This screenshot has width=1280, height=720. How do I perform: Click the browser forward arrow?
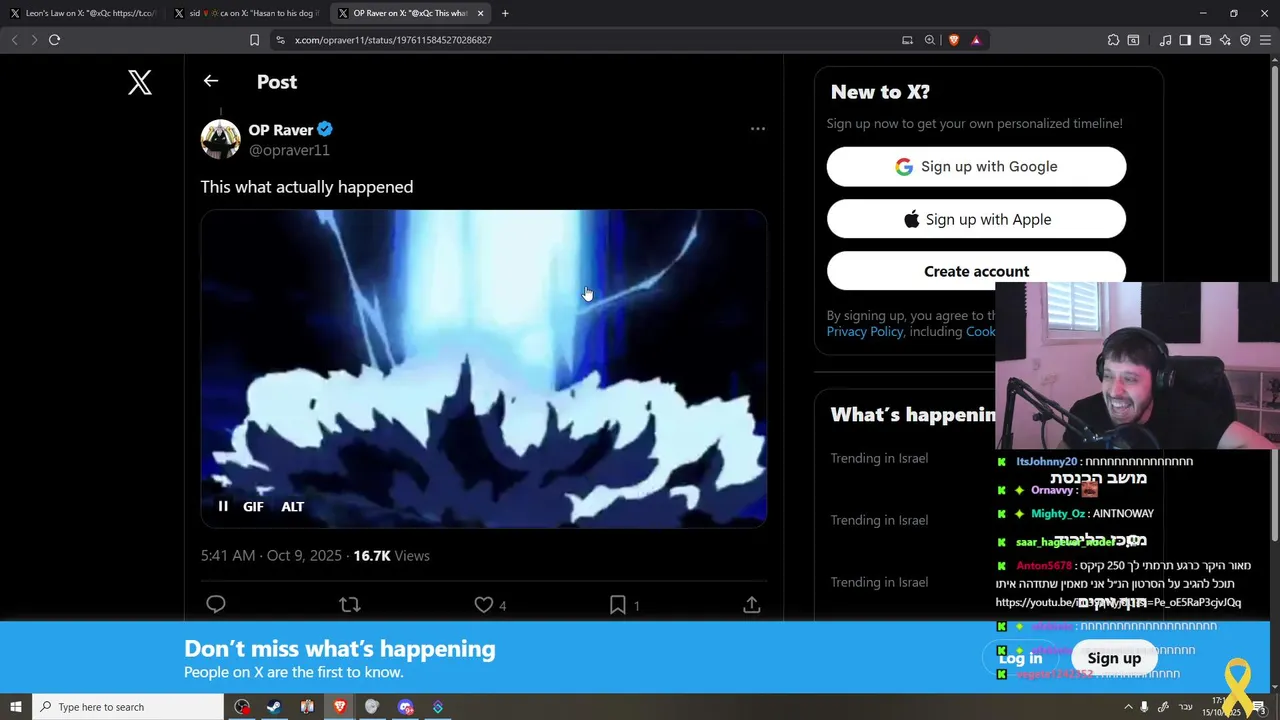34,40
